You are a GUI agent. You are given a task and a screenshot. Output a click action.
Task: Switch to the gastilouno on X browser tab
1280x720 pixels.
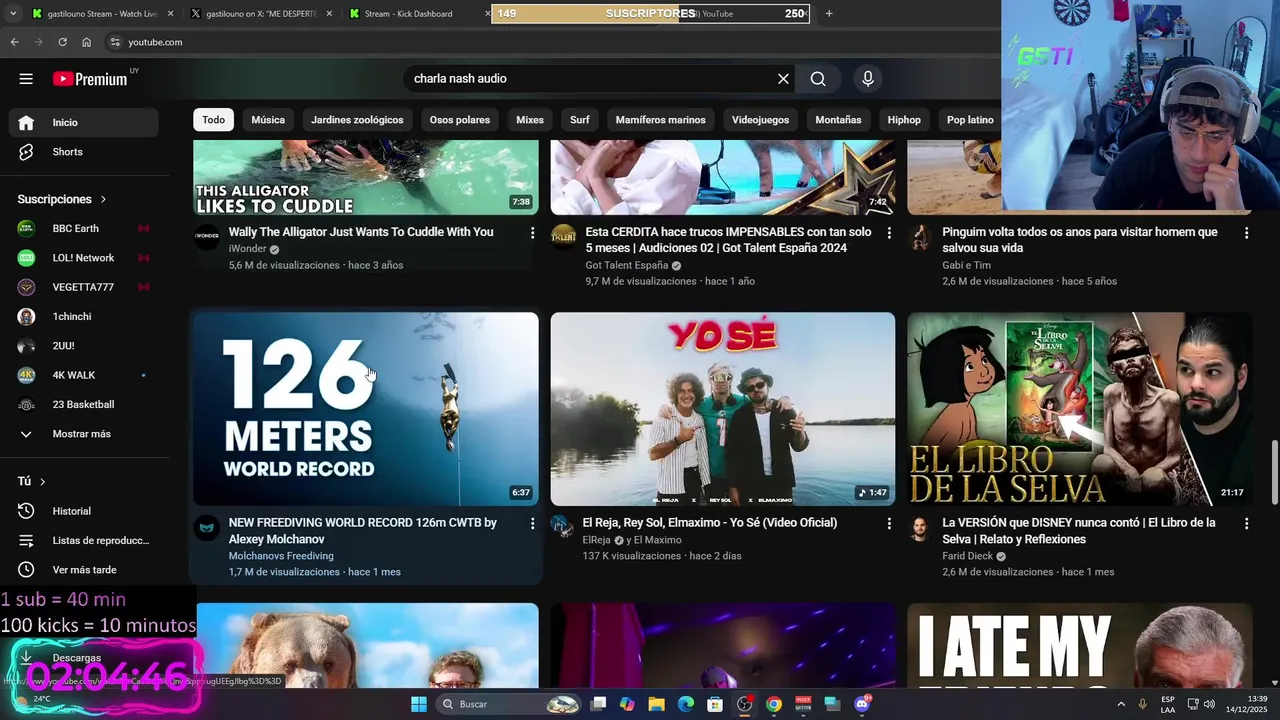pos(258,13)
